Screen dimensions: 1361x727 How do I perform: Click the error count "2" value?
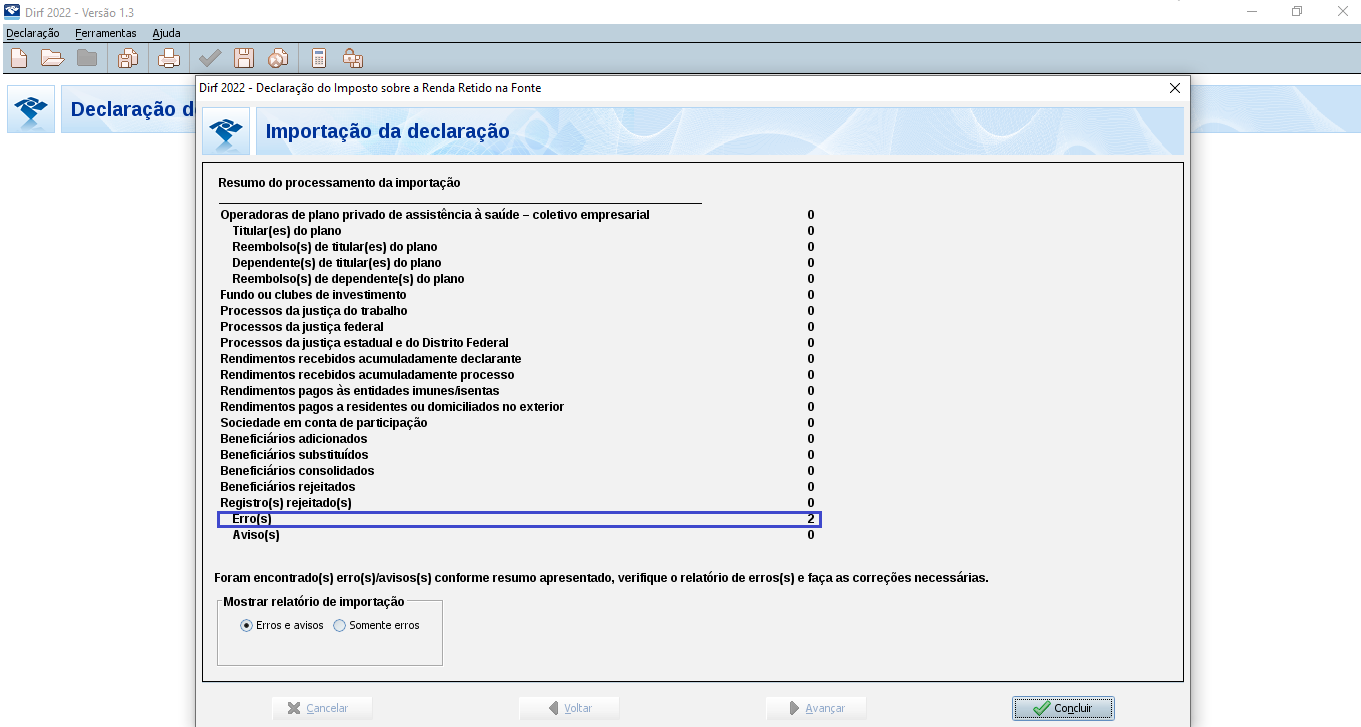(x=811, y=519)
